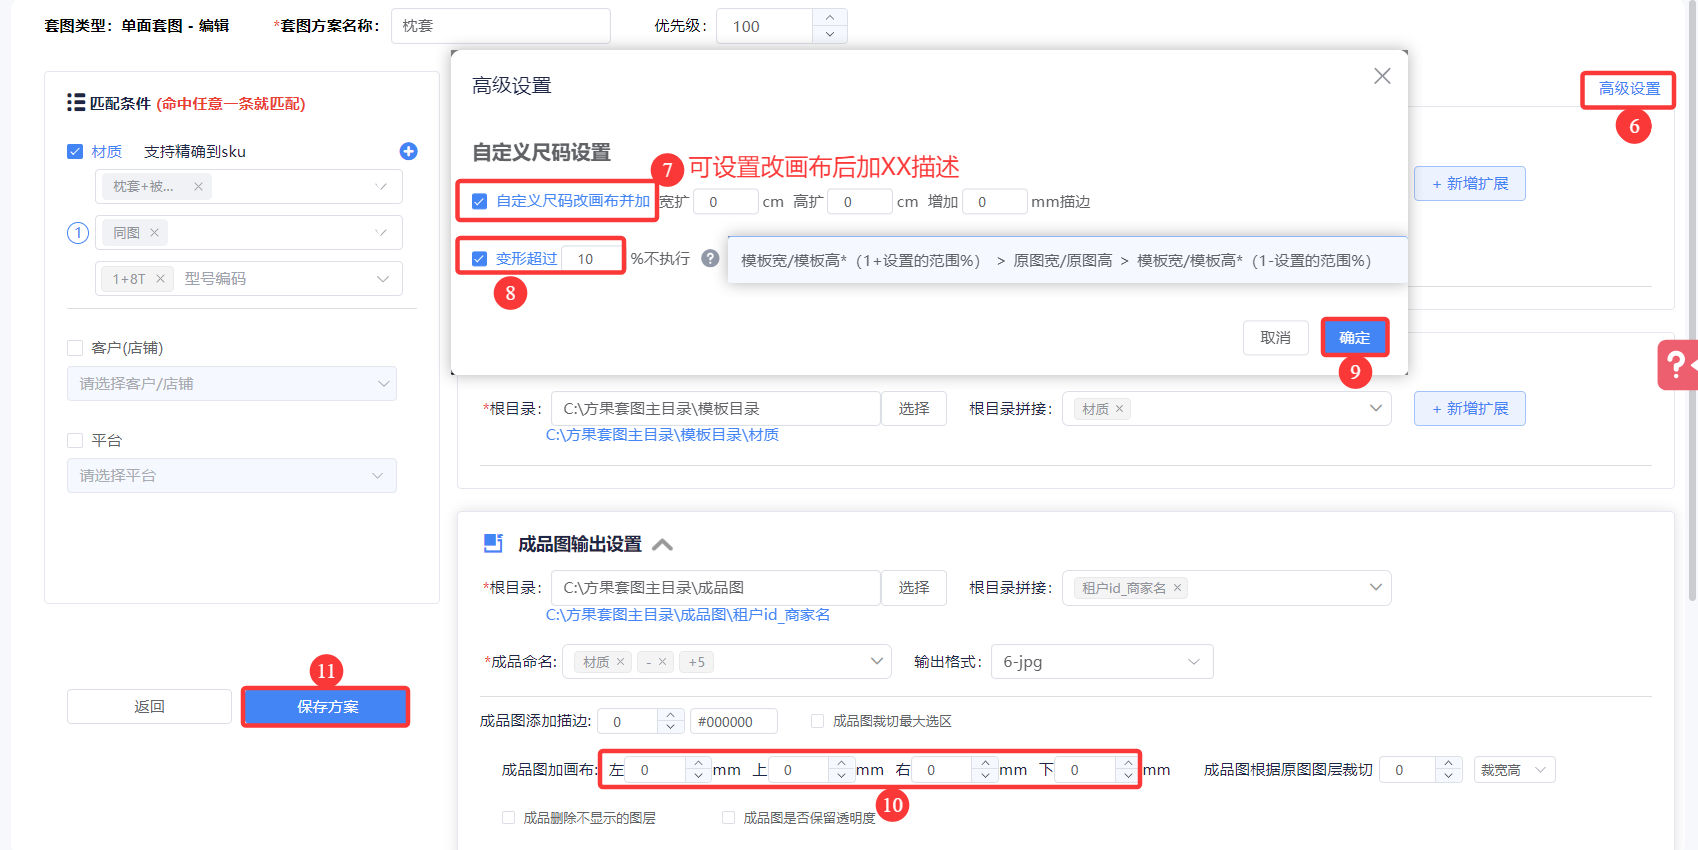Increase 右 canvas margin with up arrow

pos(985,763)
